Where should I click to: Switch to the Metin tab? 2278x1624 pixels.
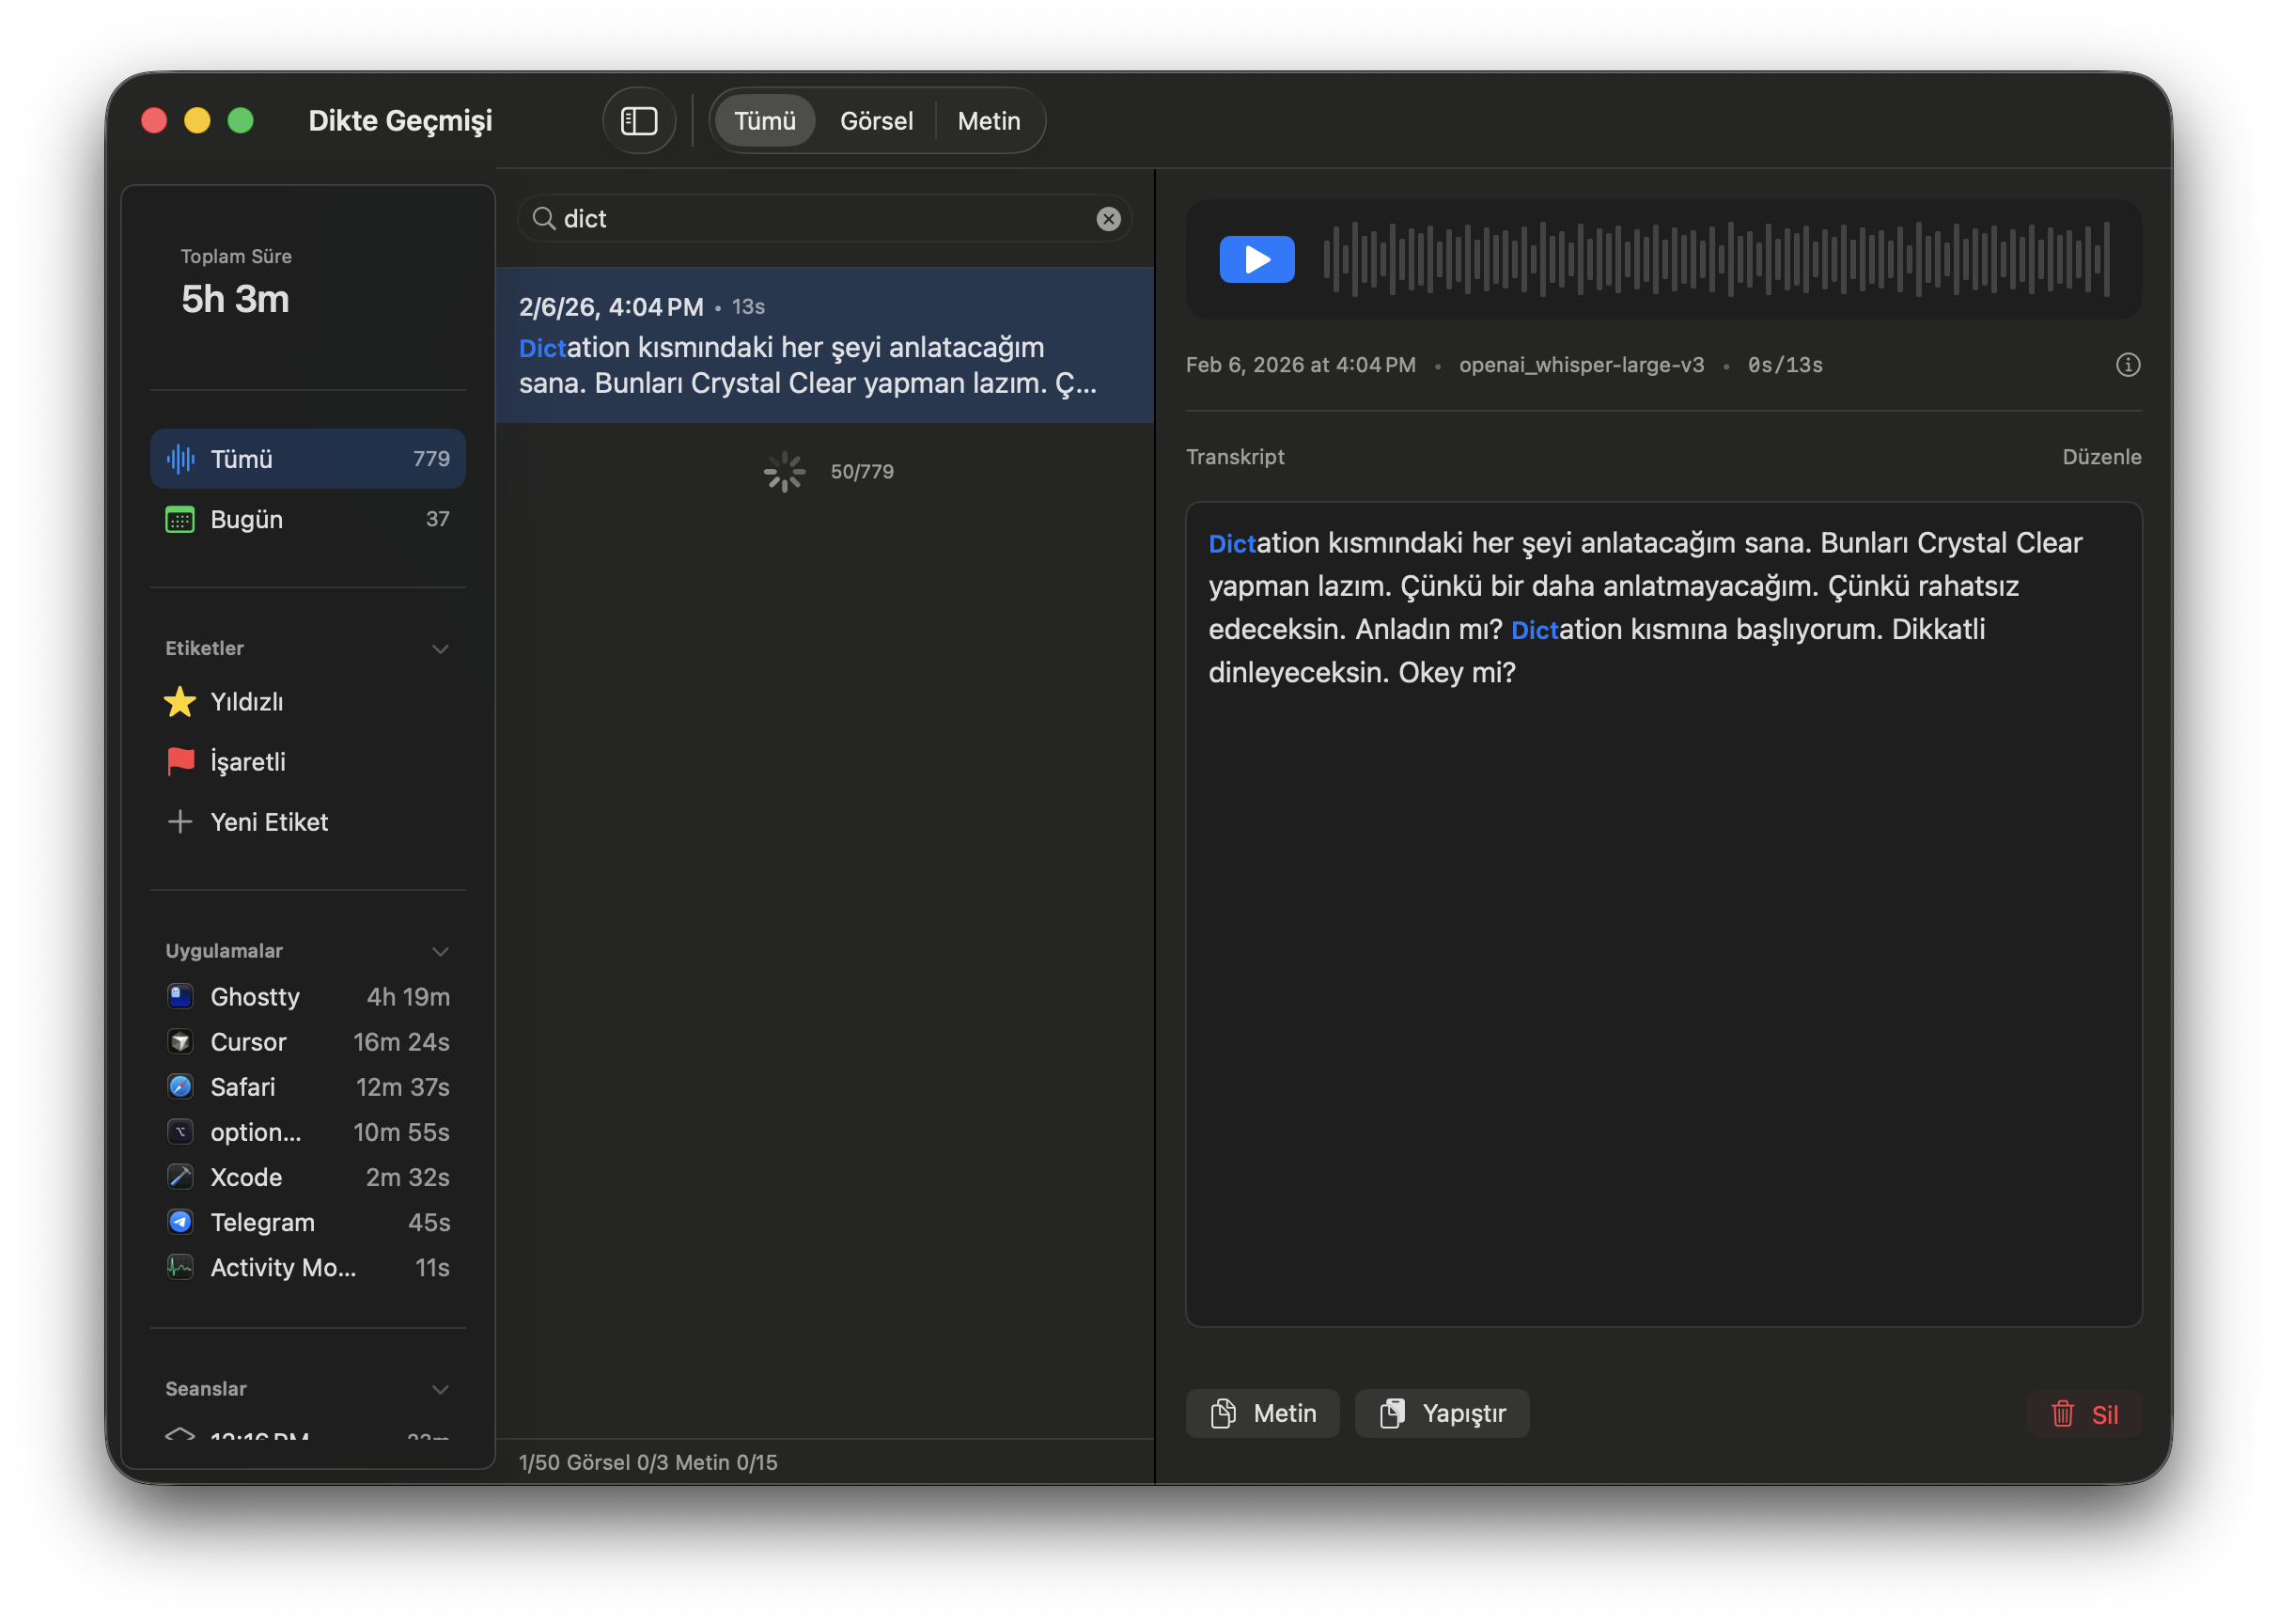989,120
